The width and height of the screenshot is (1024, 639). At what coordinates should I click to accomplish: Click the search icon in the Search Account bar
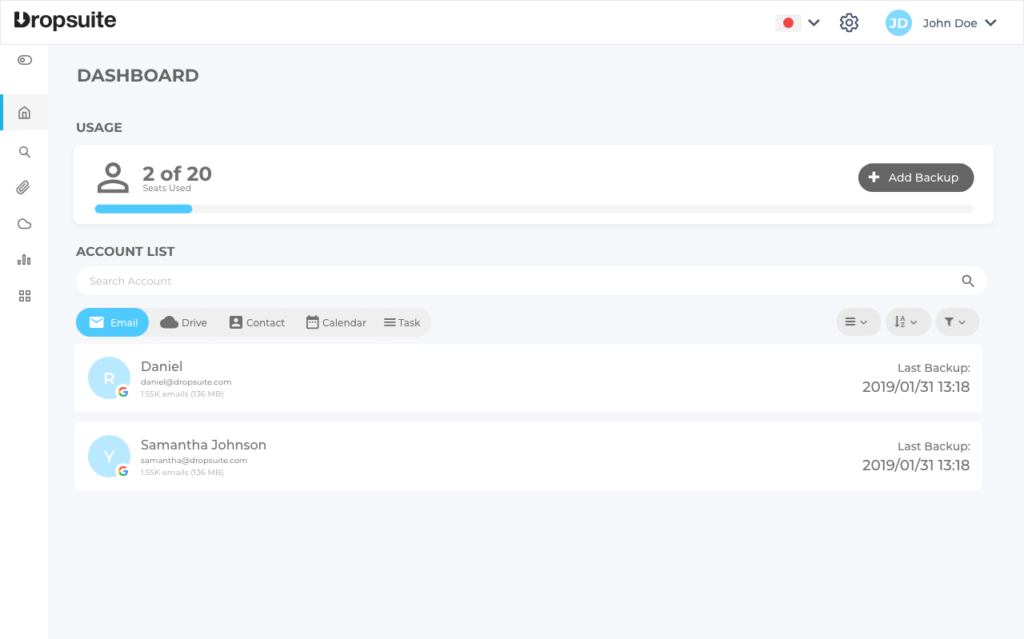coord(967,281)
